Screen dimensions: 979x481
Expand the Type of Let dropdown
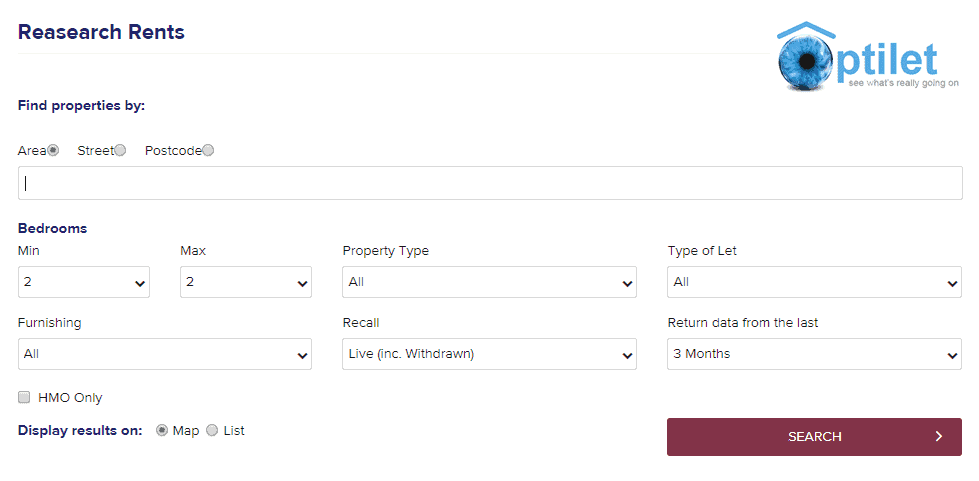[814, 283]
